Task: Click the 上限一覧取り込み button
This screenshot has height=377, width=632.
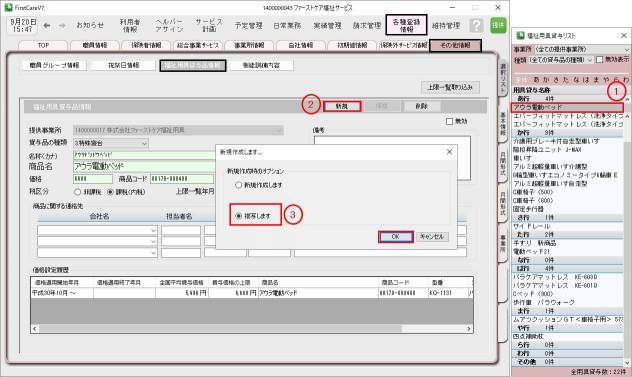Action: (450, 87)
